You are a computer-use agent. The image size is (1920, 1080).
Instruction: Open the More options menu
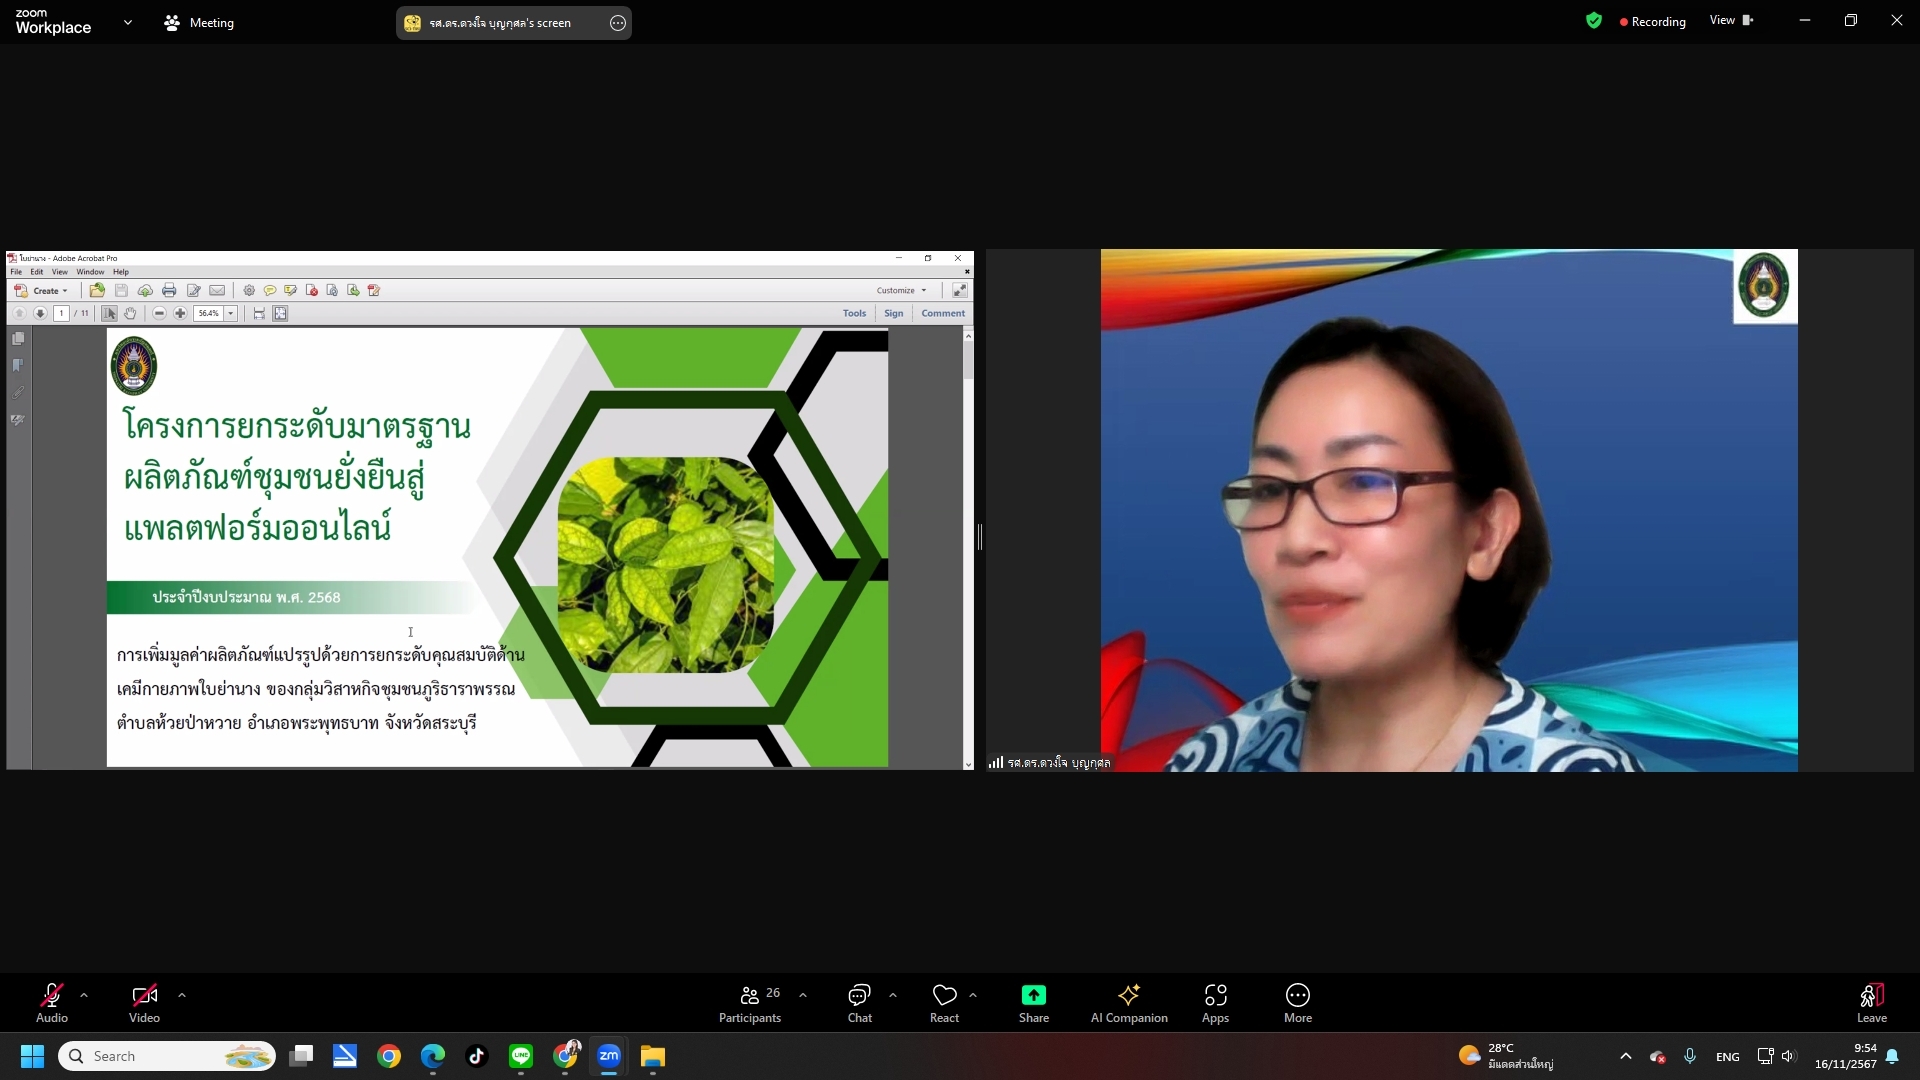pos(1297,1004)
